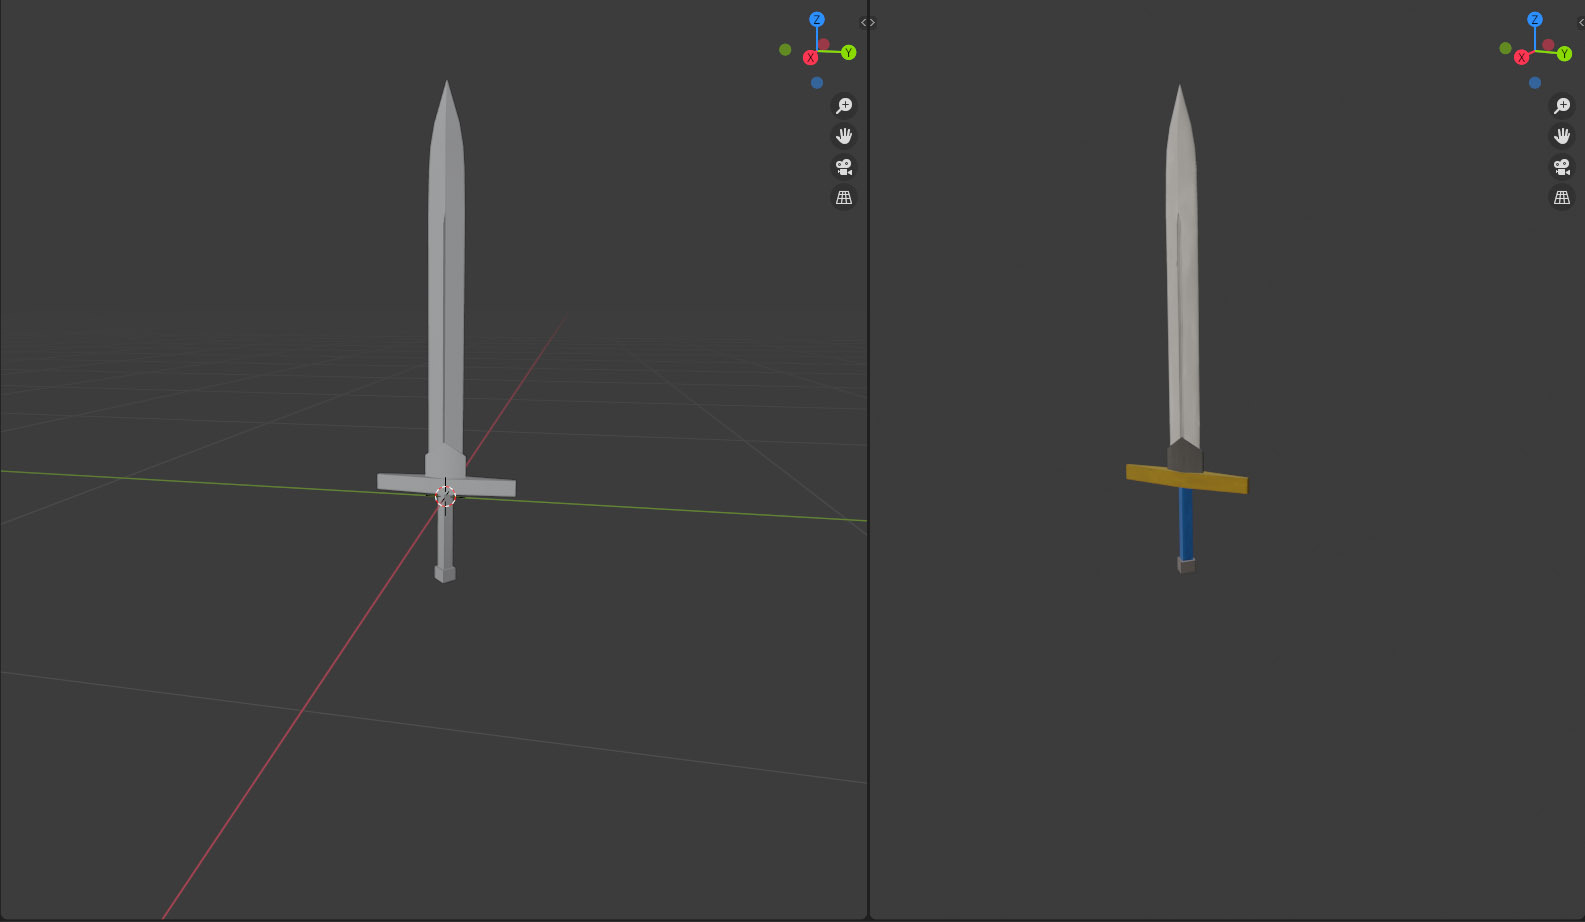Click perspective/orthographic grid icon in right viewport
1585x922 pixels.
[x=1561, y=198]
